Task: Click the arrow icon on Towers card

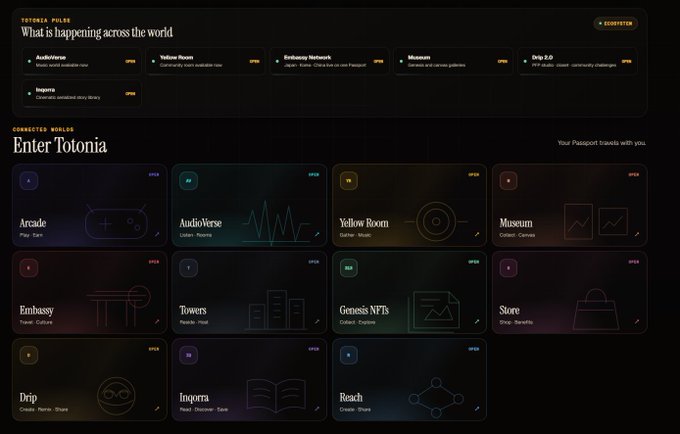Action: (317, 321)
